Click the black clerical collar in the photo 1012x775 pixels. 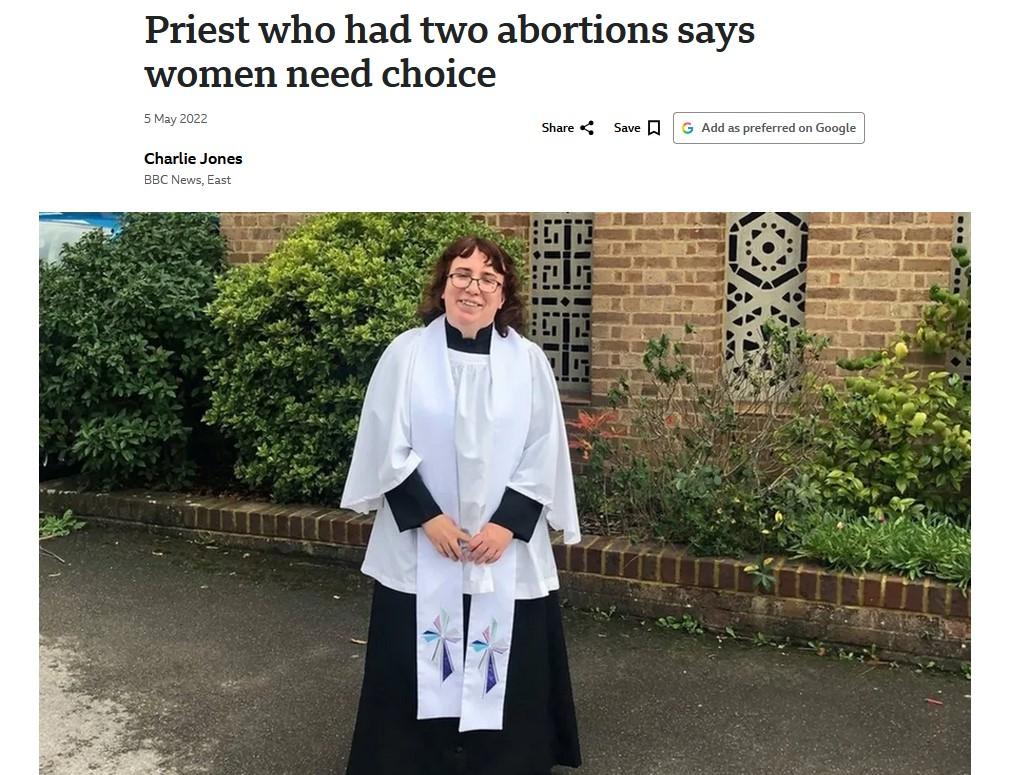(469, 336)
